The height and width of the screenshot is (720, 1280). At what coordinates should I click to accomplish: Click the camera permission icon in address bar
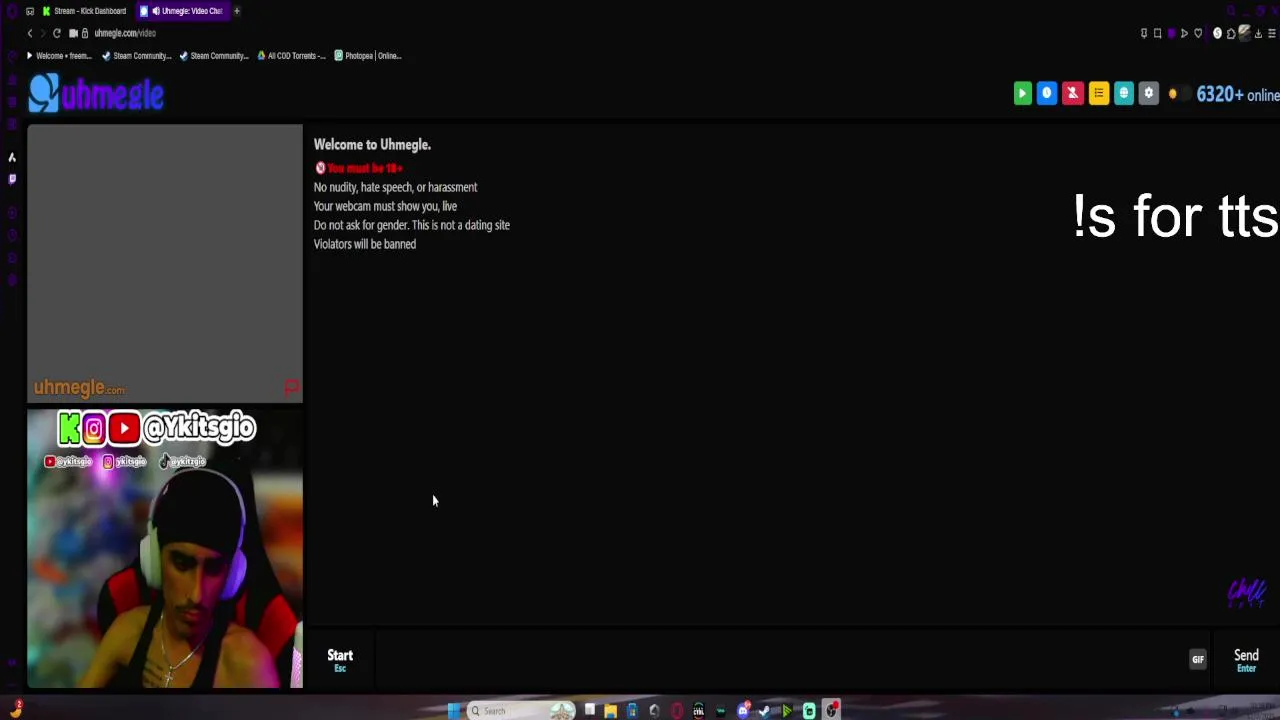pyautogui.click(x=74, y=33)
